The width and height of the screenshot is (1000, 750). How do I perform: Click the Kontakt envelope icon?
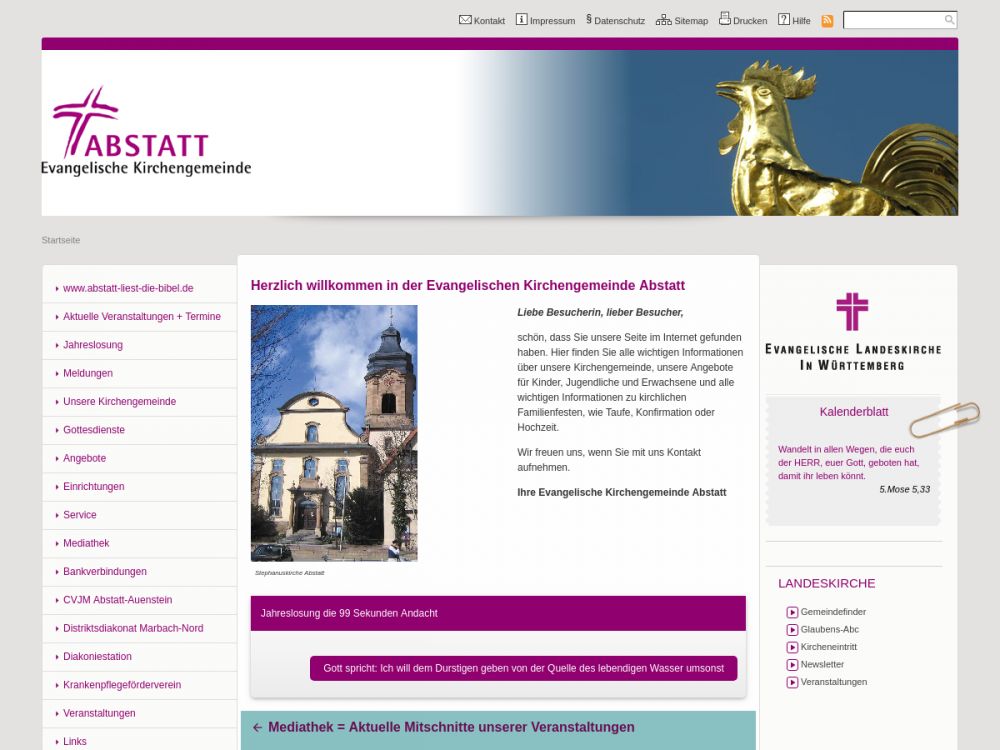coord(465,19)
